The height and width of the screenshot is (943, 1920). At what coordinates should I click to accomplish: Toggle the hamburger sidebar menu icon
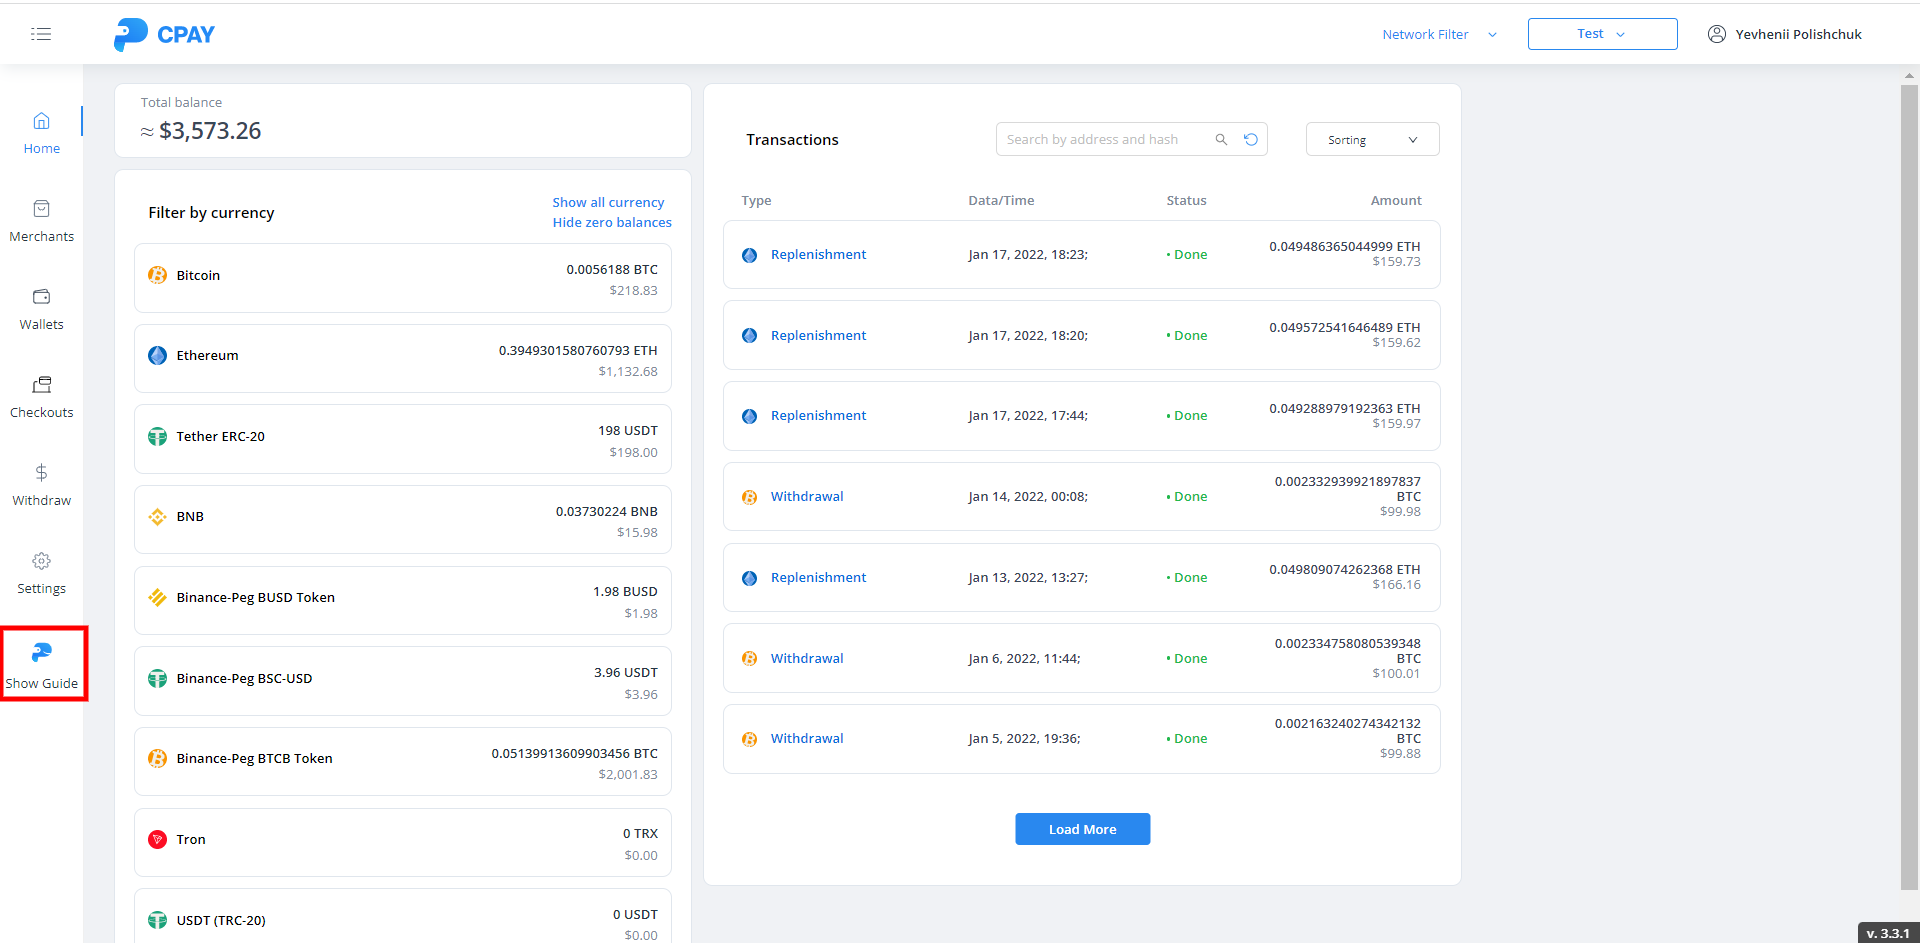pos(41,34)
